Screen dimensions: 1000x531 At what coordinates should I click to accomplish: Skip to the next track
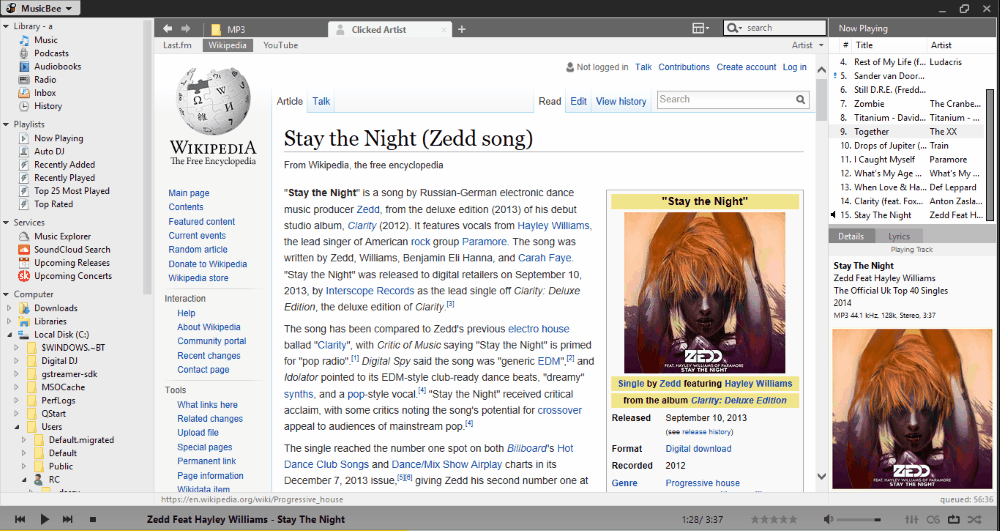(68, 520)
